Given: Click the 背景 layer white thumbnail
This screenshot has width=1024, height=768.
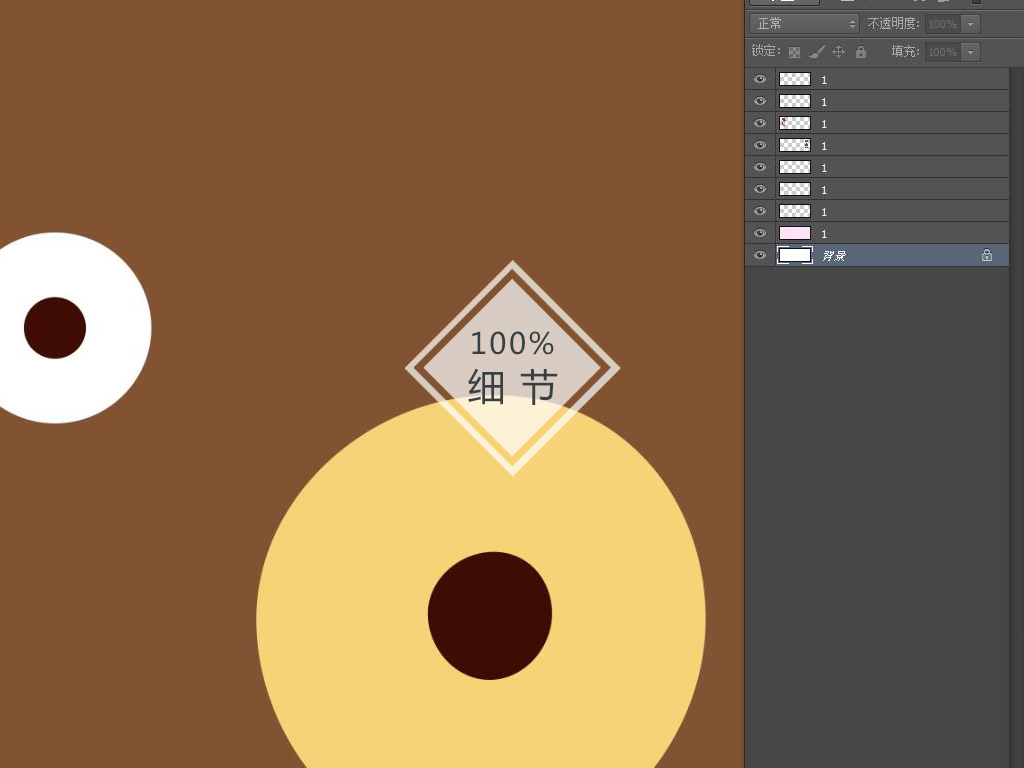Looking at the screenshot, I should tap(795, 255).
